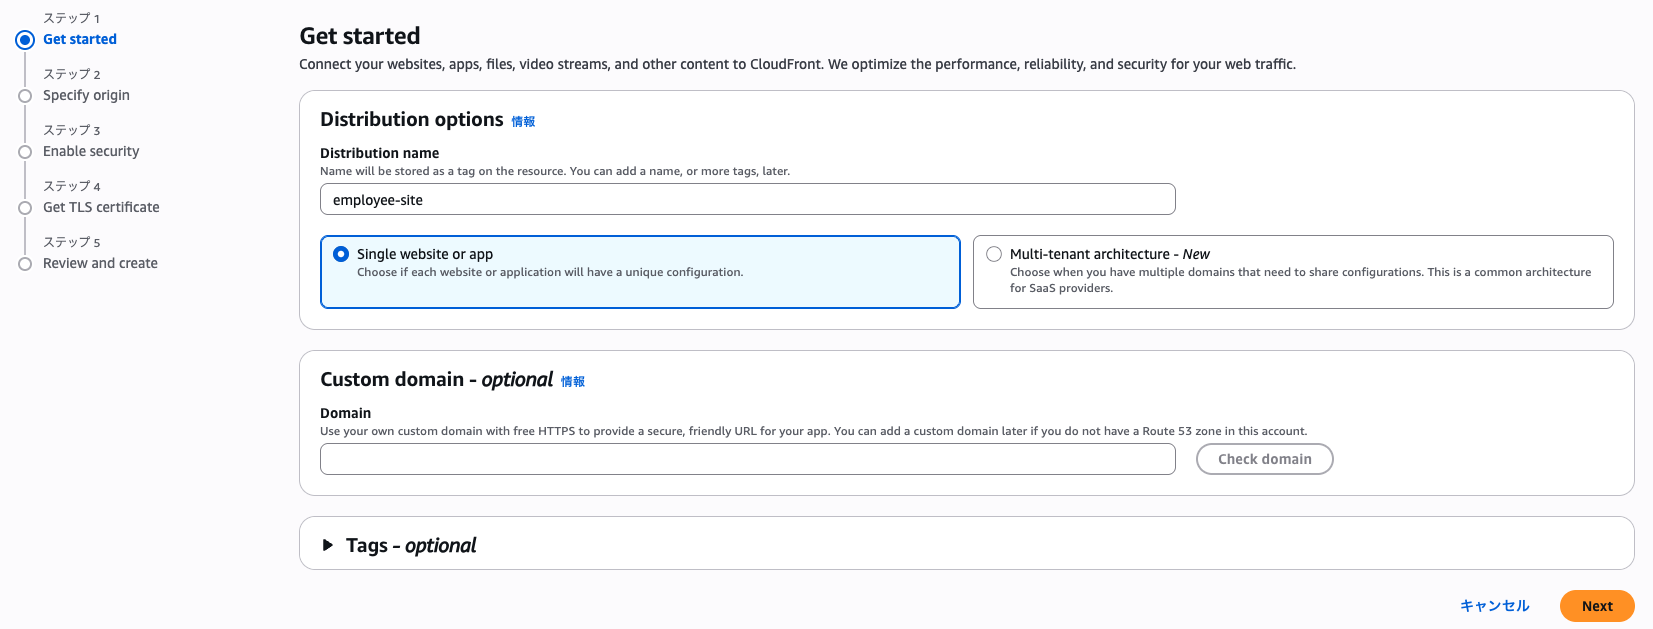Focus the custom Domain input field
This screenshot has height=629, width=1653.
(747, 460)
